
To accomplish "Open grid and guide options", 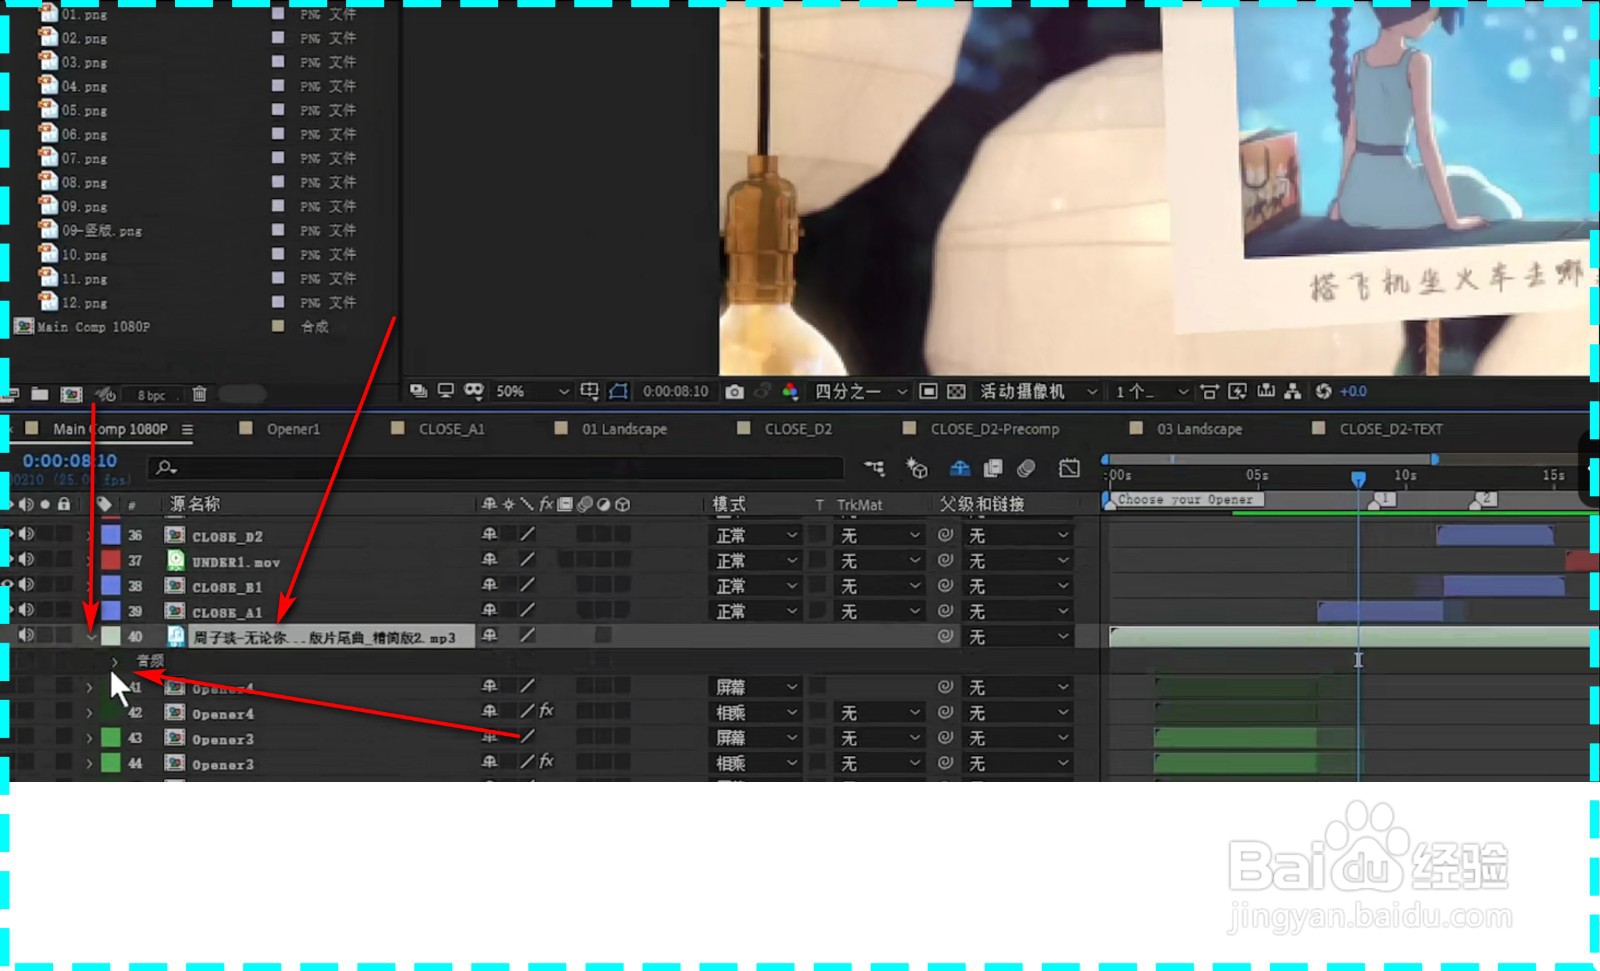I will pyautogui.click(x=590, y=391).
